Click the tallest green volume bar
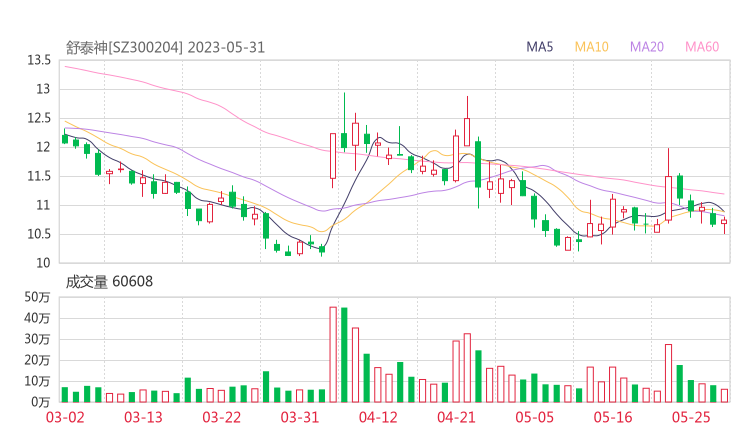The height and width of the screenshot is (440, 740). click(344, 355)
